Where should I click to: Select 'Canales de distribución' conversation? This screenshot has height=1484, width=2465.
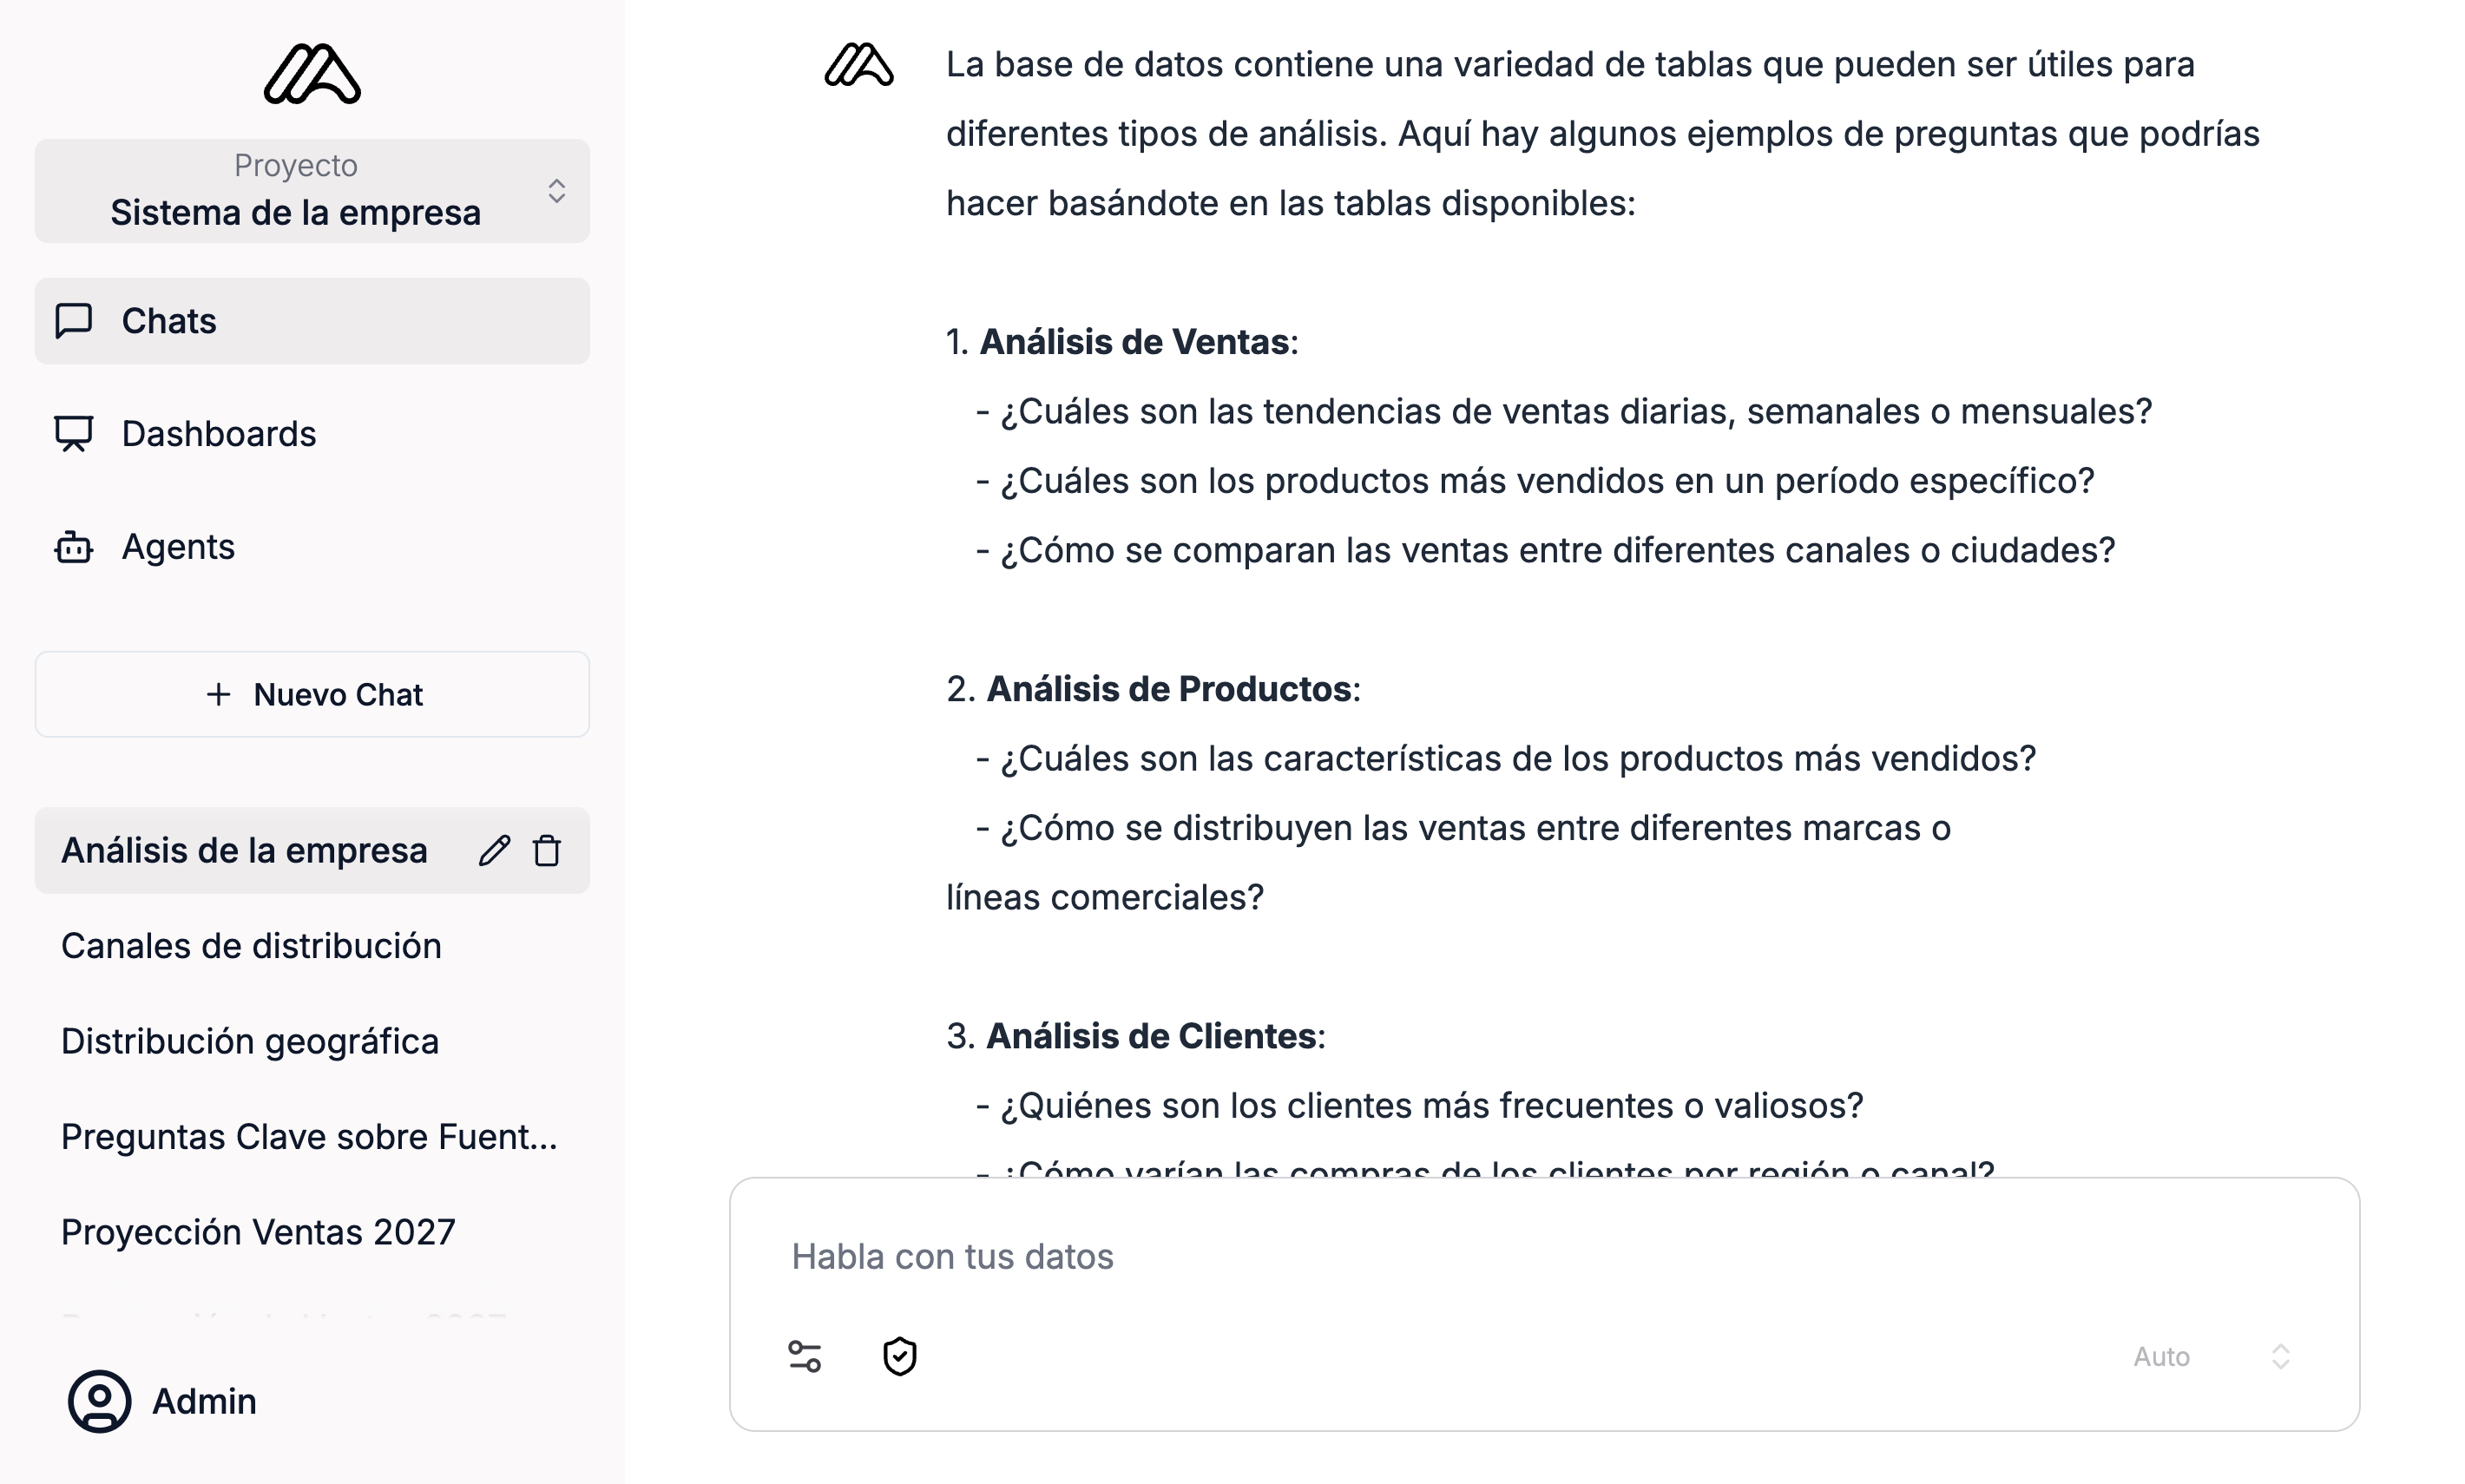(251, 945)
